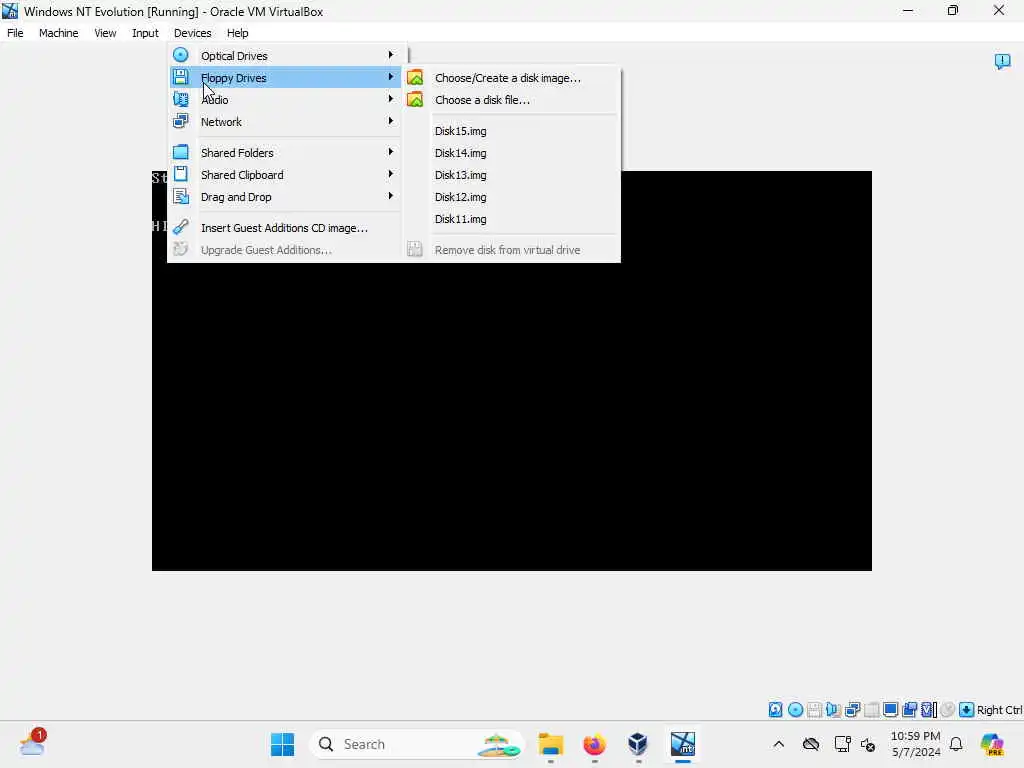1024x768 pixels.
Task: Click the Copilot preview icon in taskbar
Action: click(x=992, y=744)
